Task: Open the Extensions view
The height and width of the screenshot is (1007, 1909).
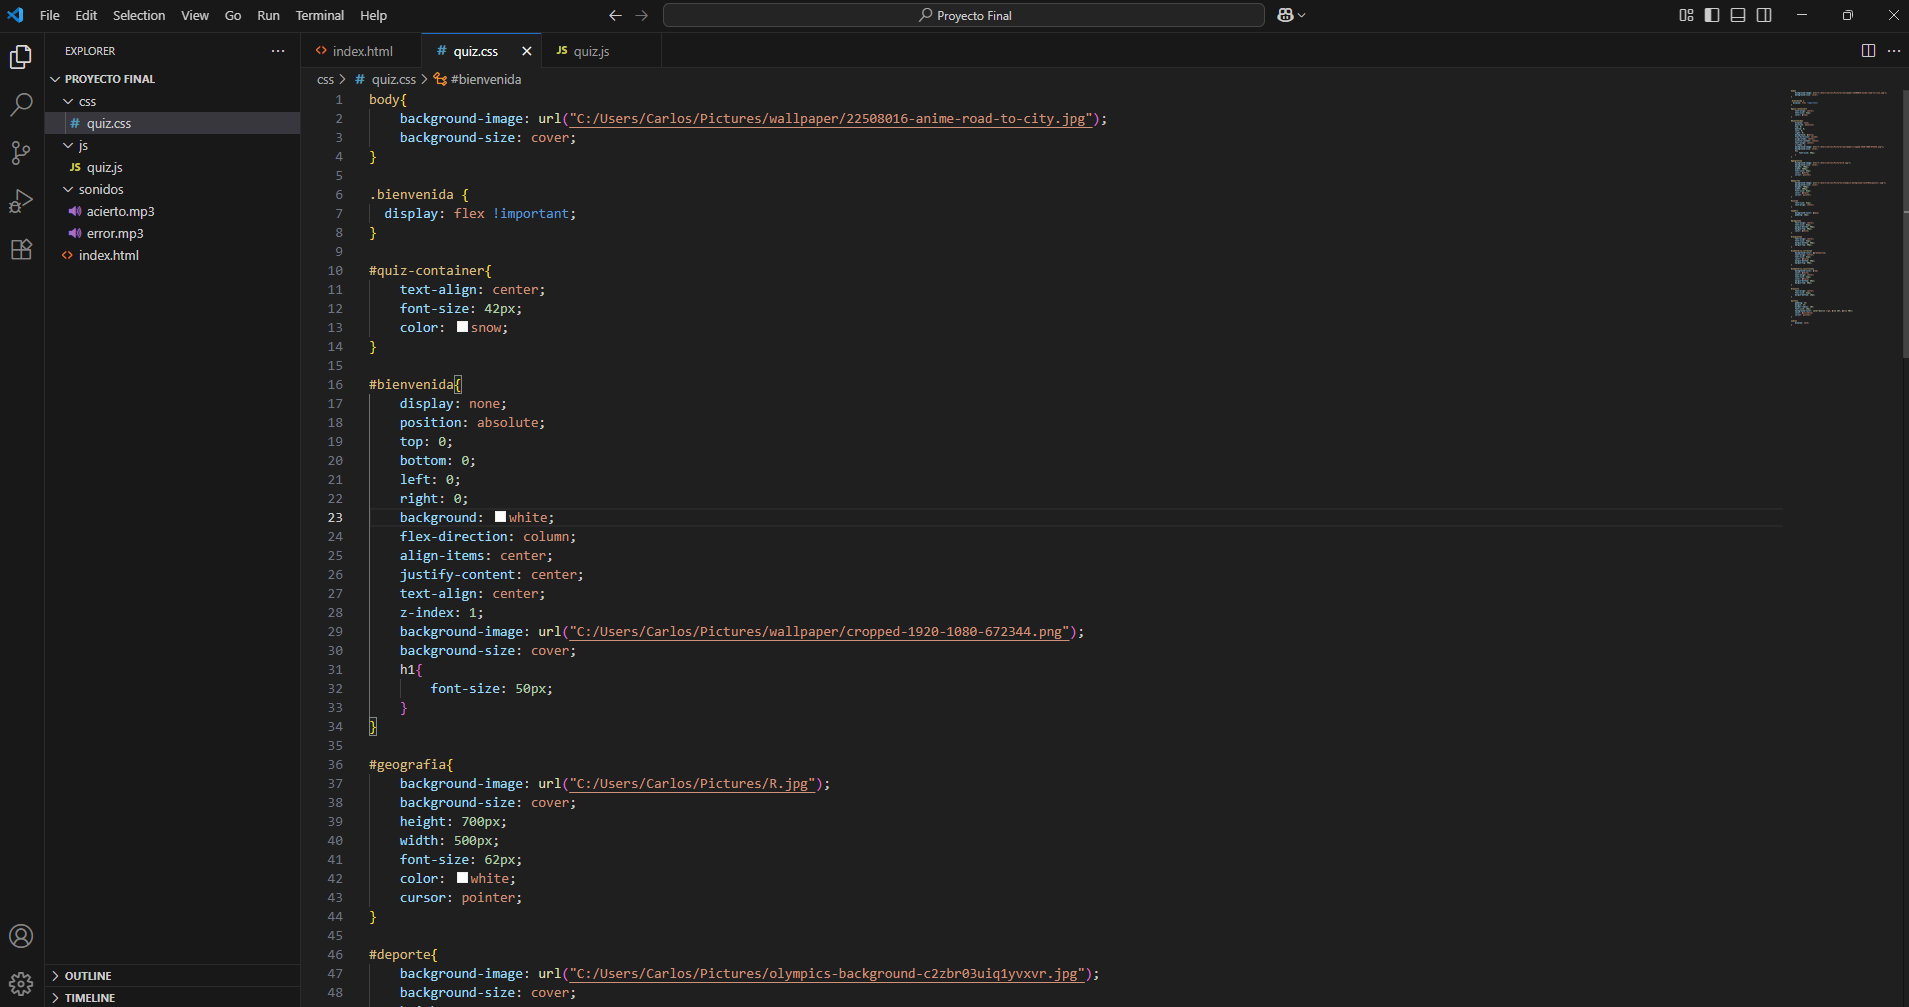Action: pos(21,249)
